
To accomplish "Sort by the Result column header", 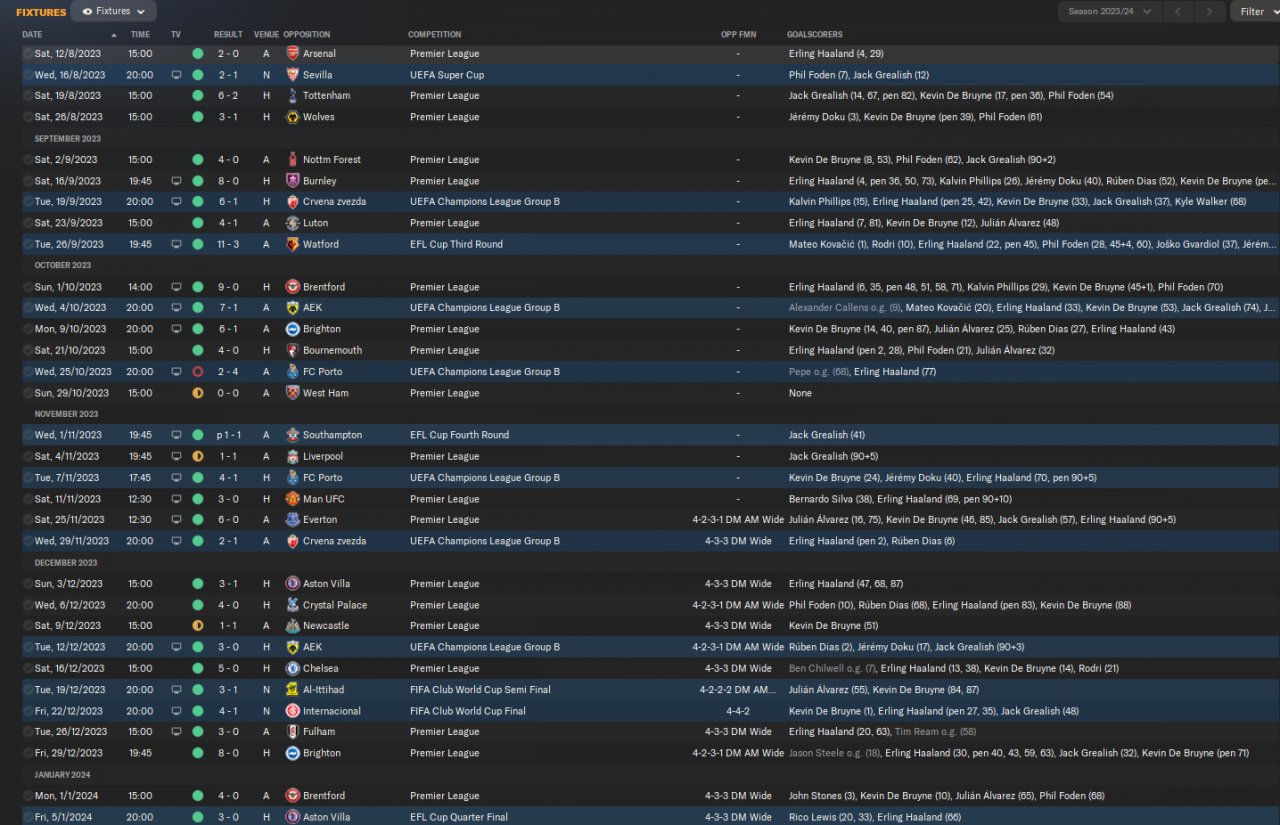I will [x=228, y=35].
